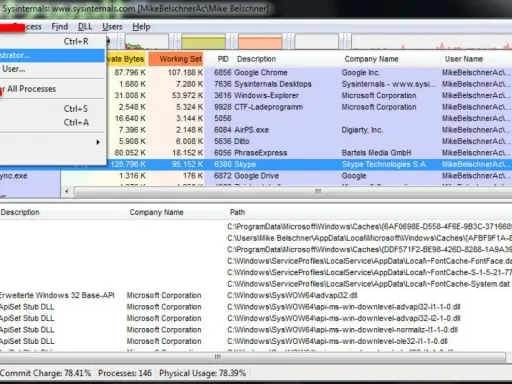Screen dimensions: 512x384
Task: Open the yellow commit history graph
Action: pos(203,42)
